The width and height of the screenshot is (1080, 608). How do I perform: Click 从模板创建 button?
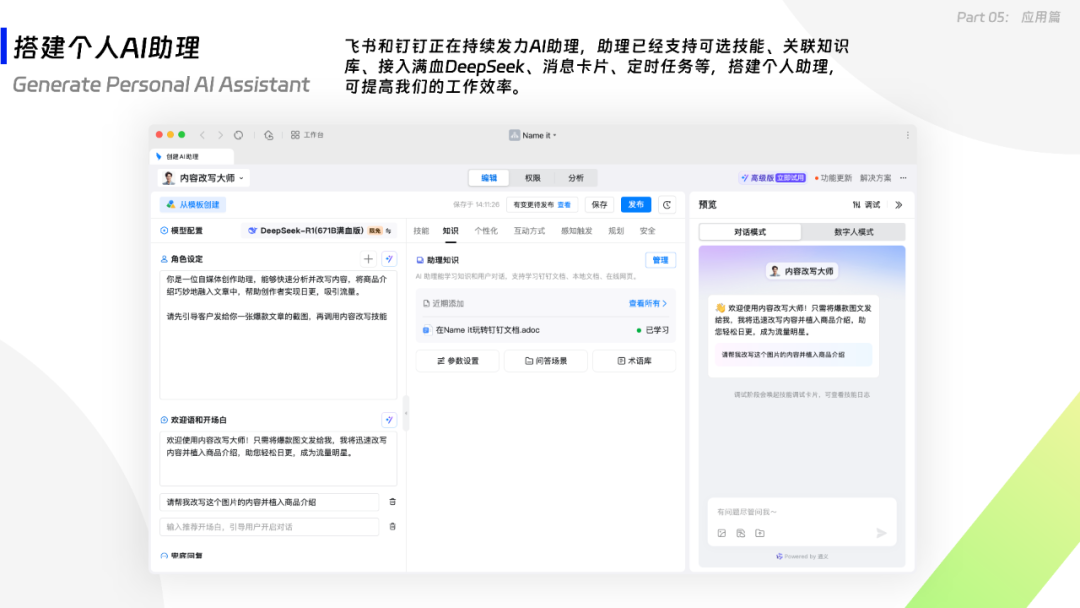coord(194,205)
